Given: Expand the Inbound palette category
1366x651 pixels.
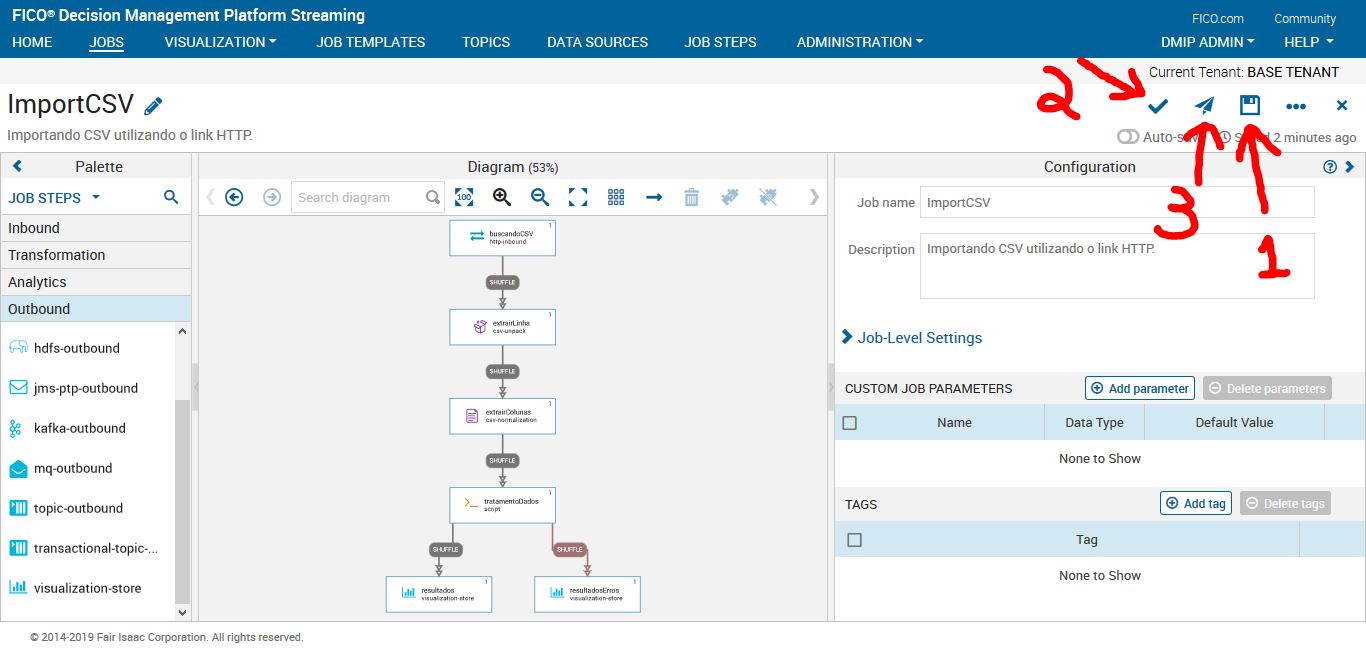Looking at the screenshot, I should click(x=35, y=227).
